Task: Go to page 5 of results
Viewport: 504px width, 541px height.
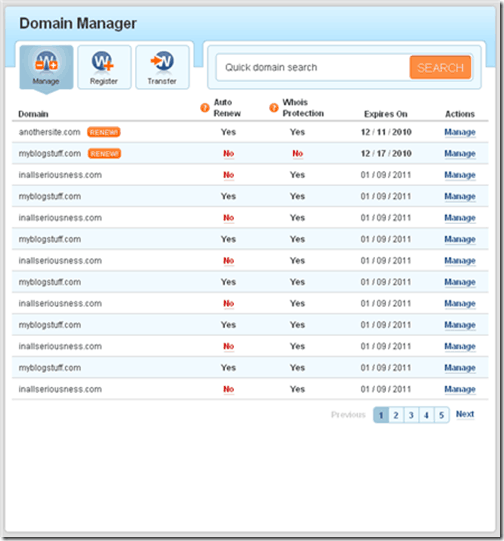Action: tap(442, 415)
